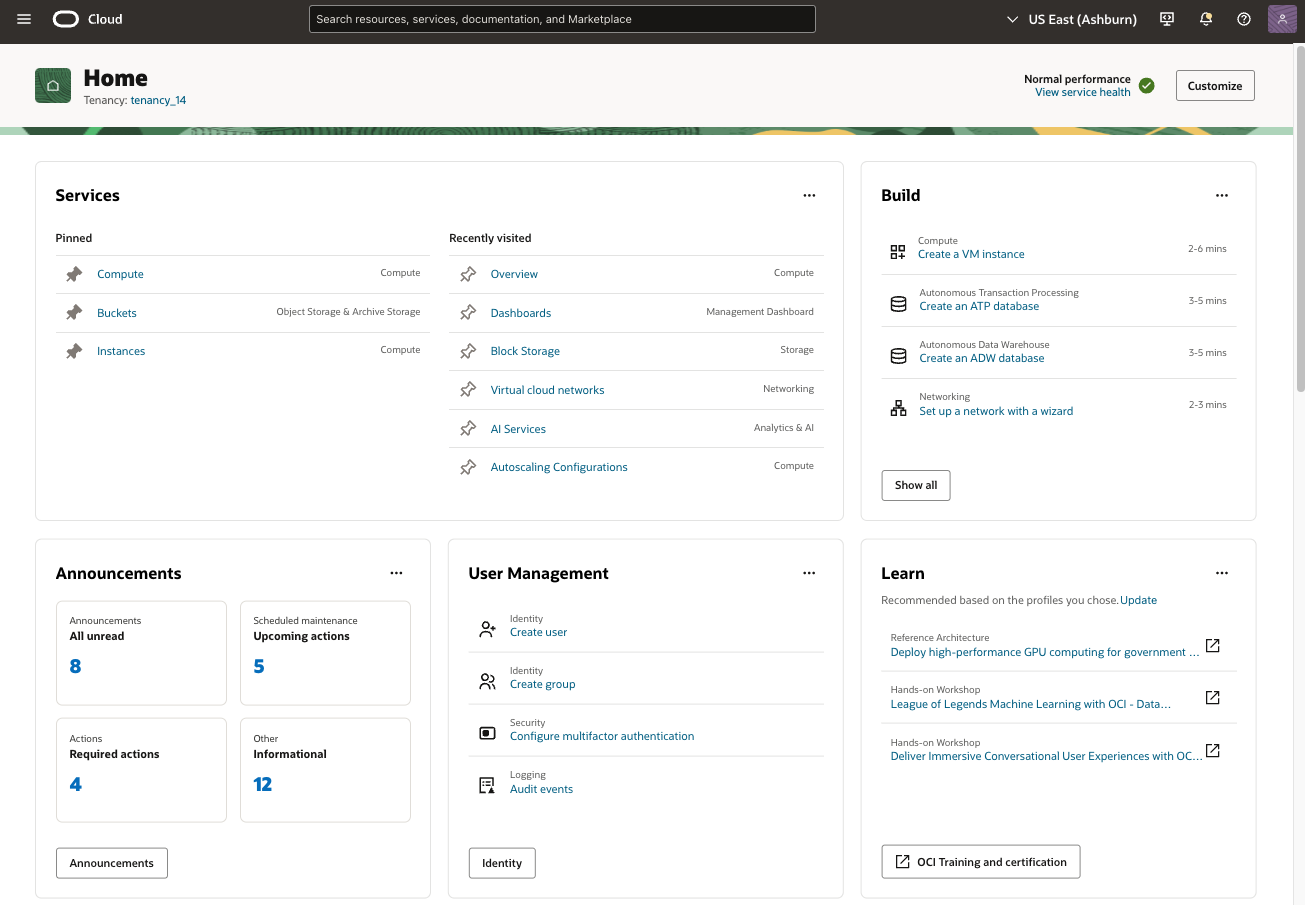Open the Services card ellipsis menu

(809, 195)
